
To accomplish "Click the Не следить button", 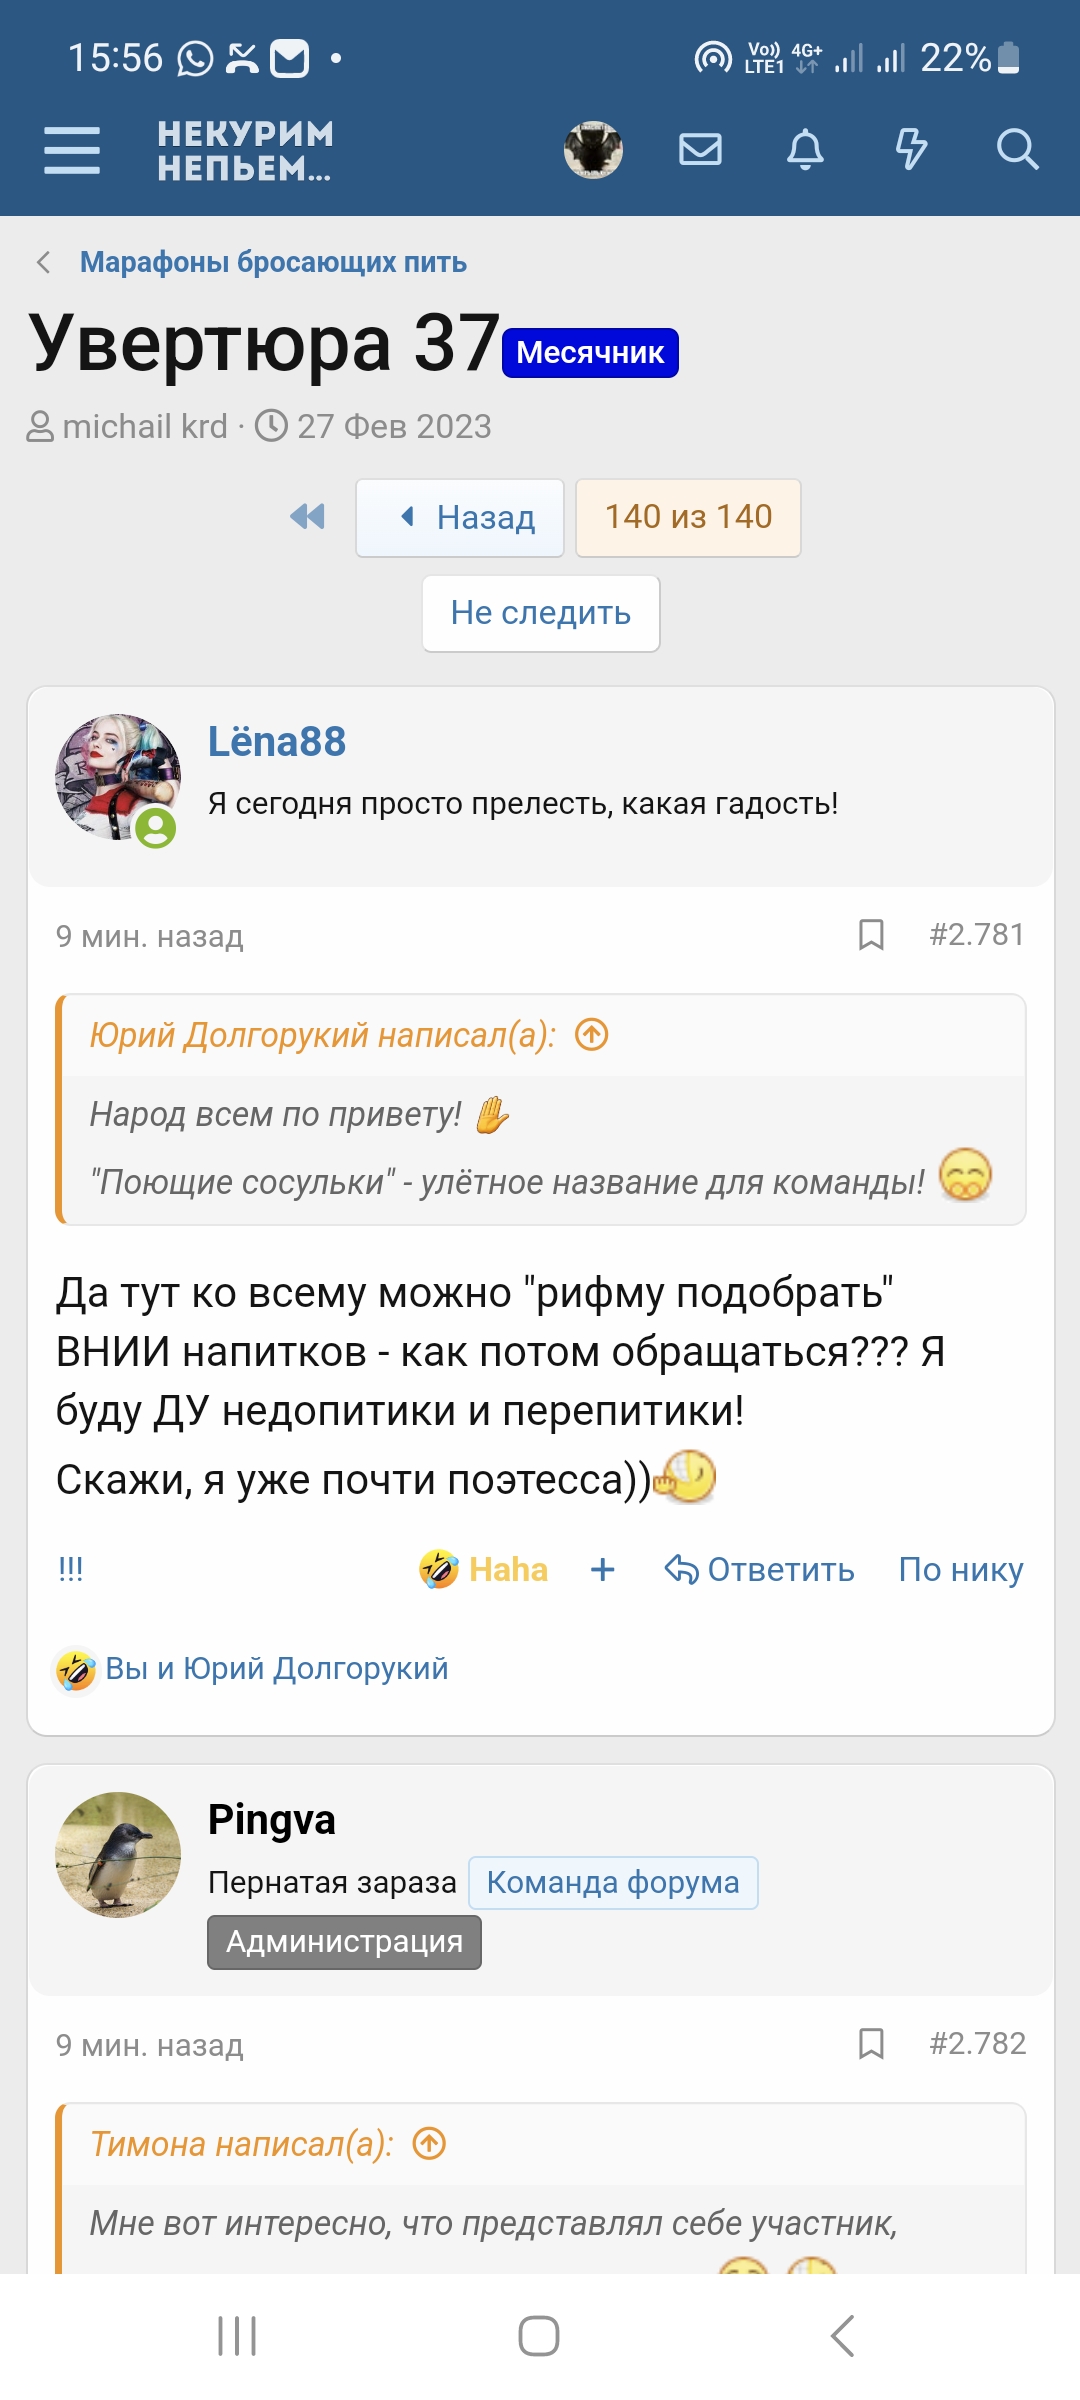I will [x=540, y=613].
